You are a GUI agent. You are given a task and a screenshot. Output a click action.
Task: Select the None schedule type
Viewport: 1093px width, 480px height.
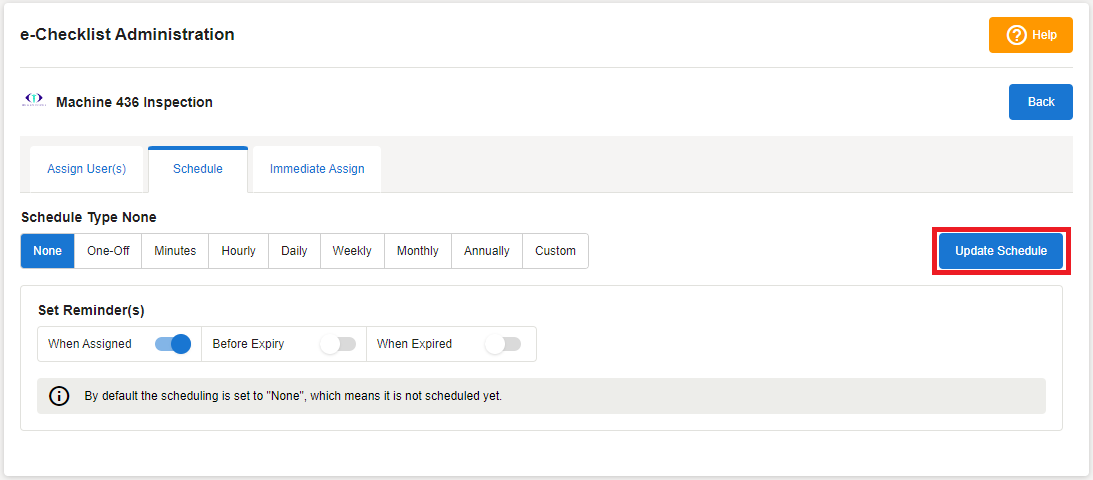coord(47,251)
